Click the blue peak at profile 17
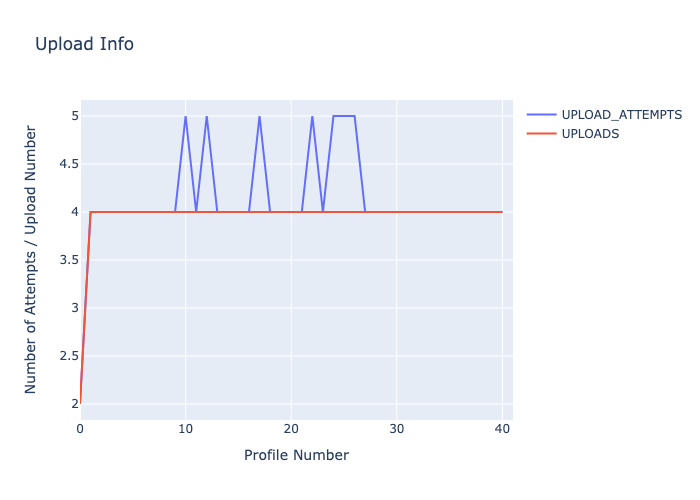 pyautogui.click(x=259, y=116)
